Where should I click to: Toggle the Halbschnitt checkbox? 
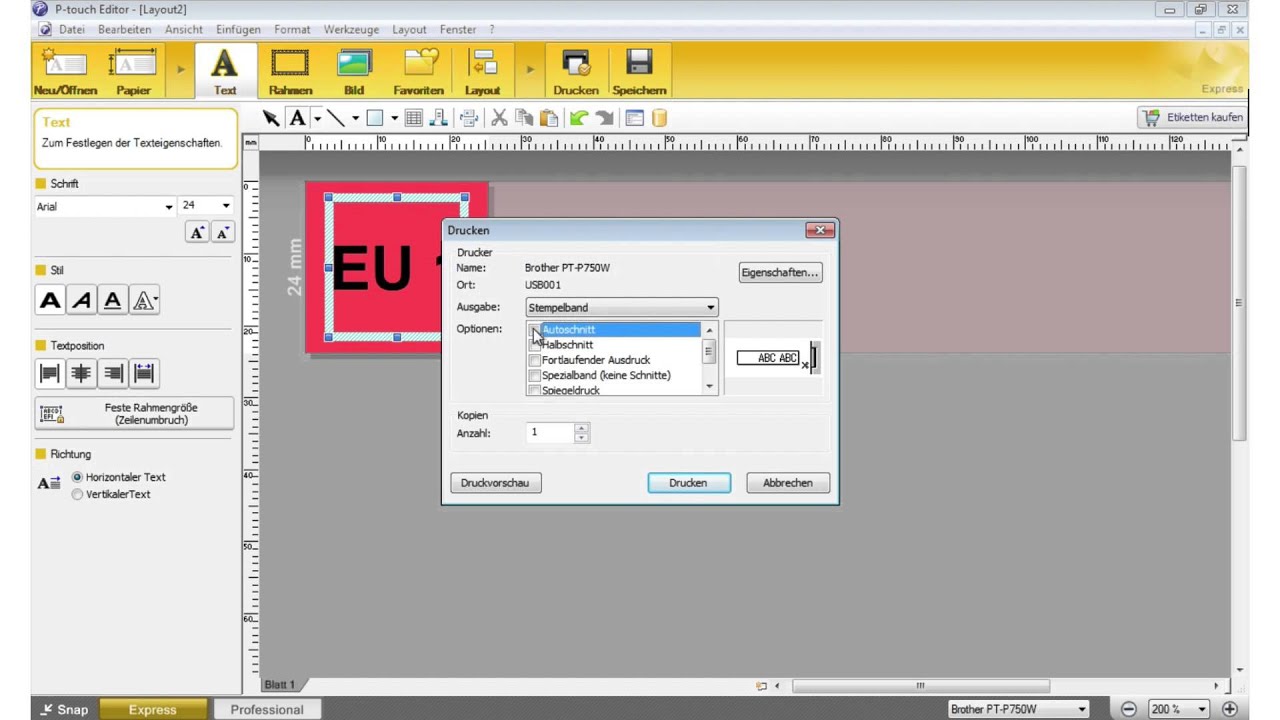point(535,345)
